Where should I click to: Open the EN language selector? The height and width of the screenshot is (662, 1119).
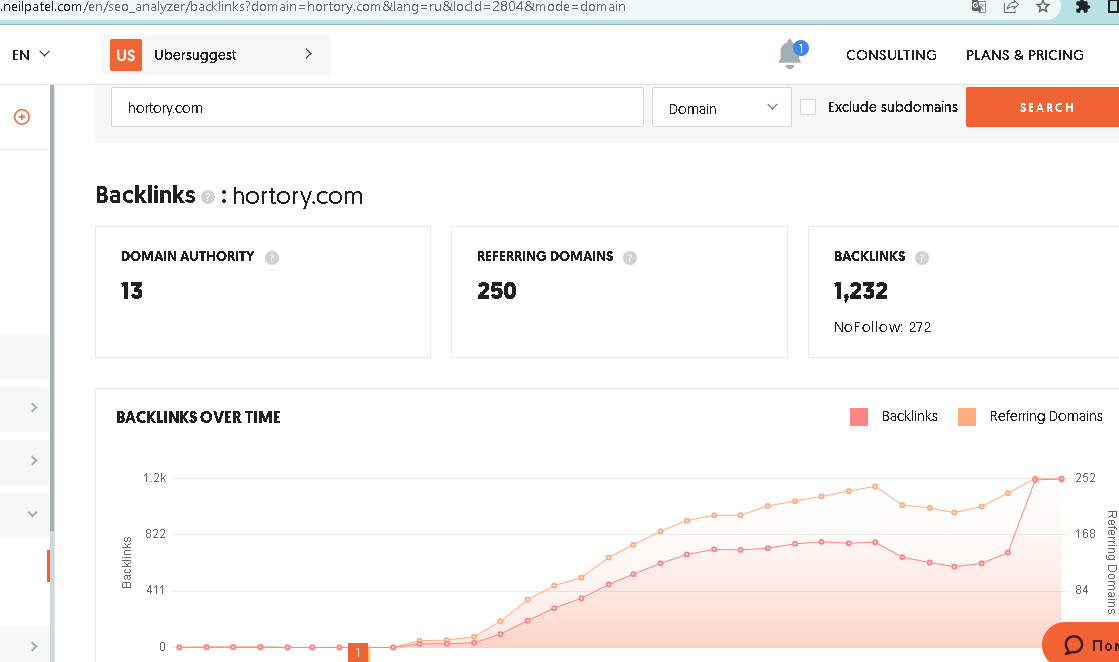(31, 55)
